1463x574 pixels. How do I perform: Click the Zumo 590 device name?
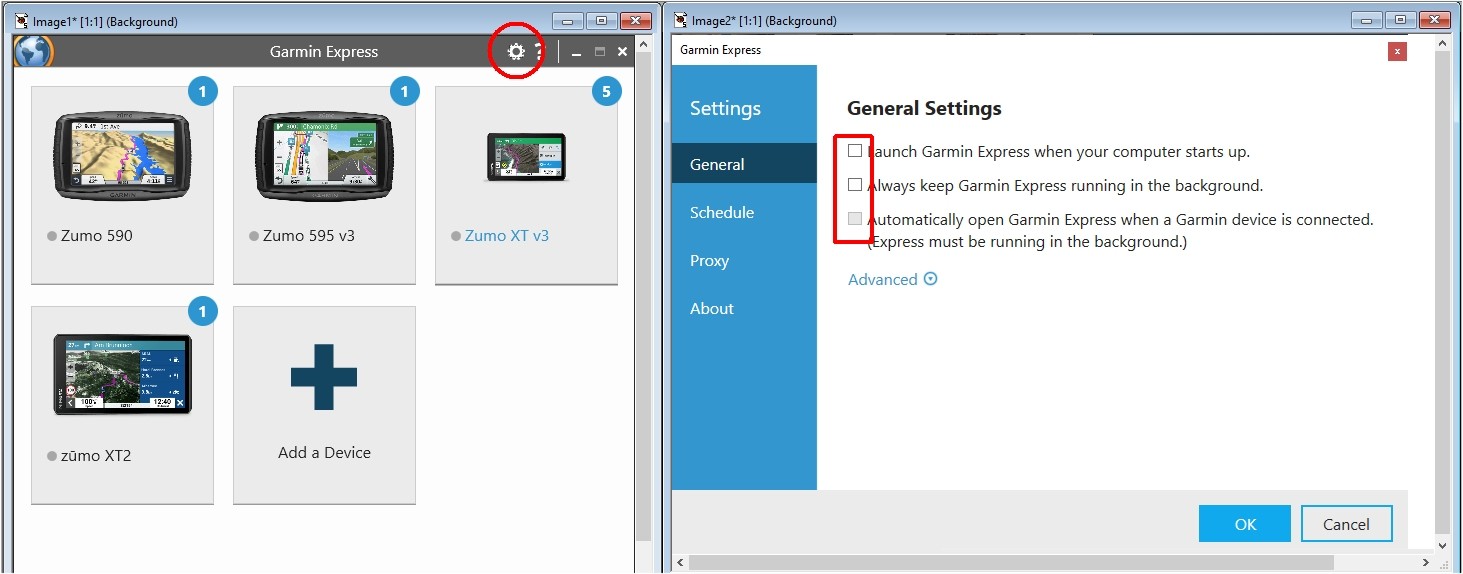pos(97,236)
